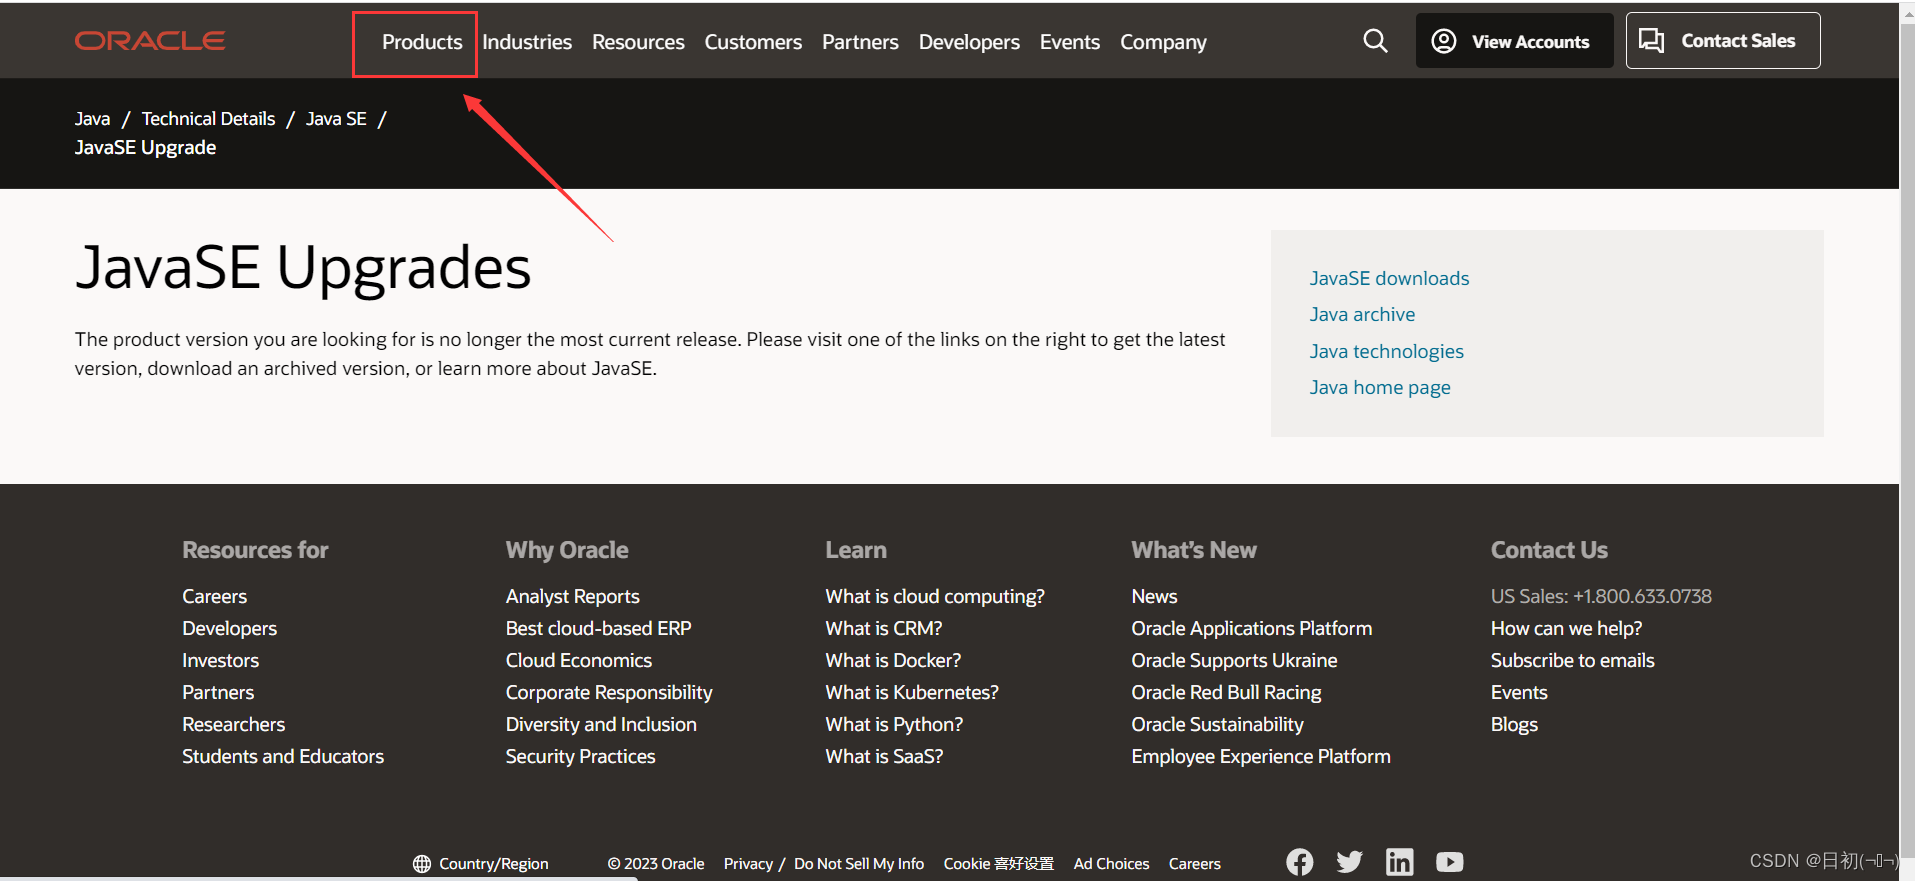This screenshot has width=1915, height=881.
Task: Open Ad Choices link
Action: point(1111,863)
